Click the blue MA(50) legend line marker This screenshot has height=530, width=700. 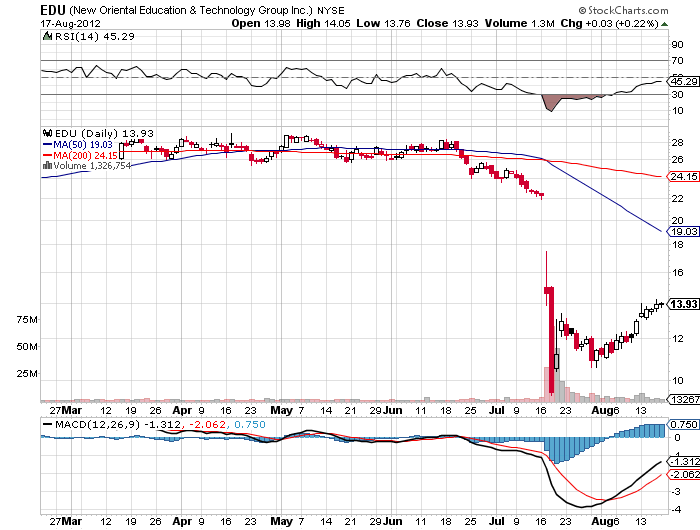pos(47,144)
